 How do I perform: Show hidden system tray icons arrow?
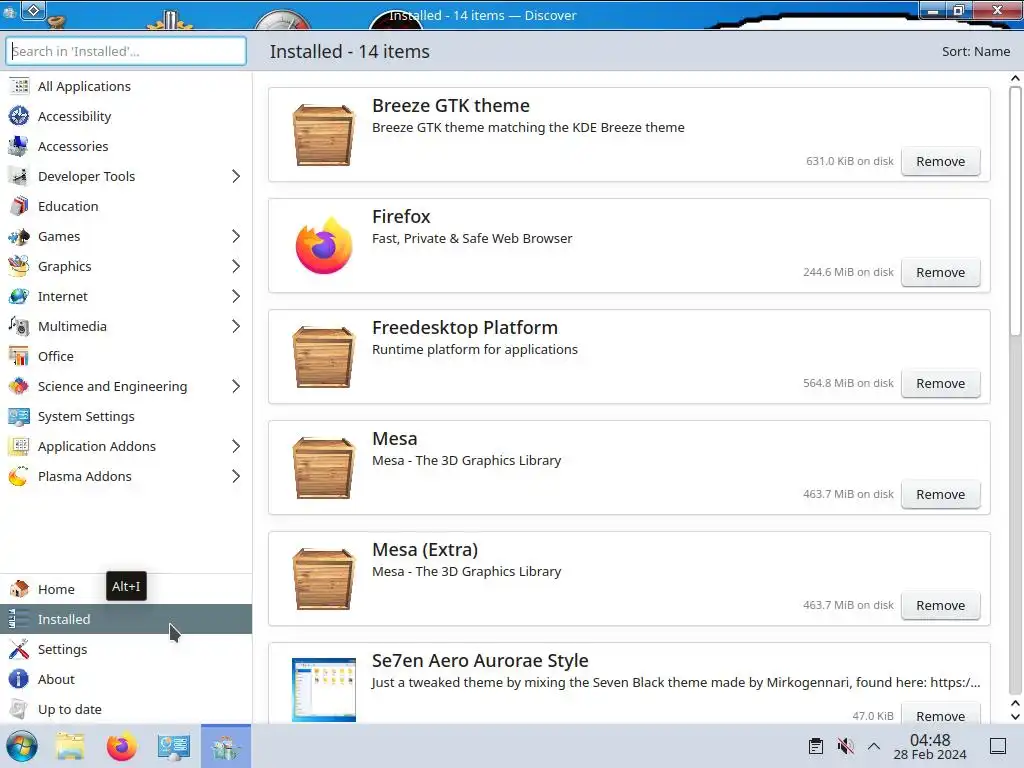click(x=874, y=746)
